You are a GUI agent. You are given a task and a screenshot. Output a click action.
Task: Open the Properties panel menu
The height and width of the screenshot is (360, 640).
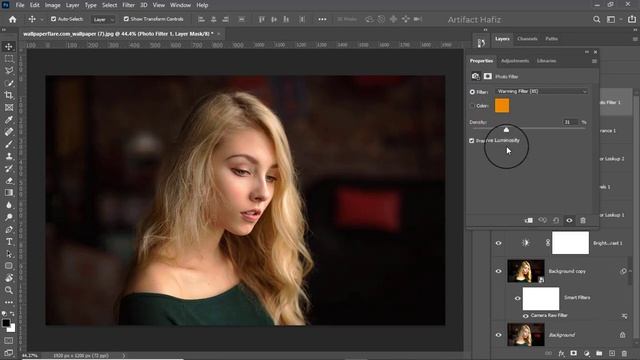tap(594, 61)
